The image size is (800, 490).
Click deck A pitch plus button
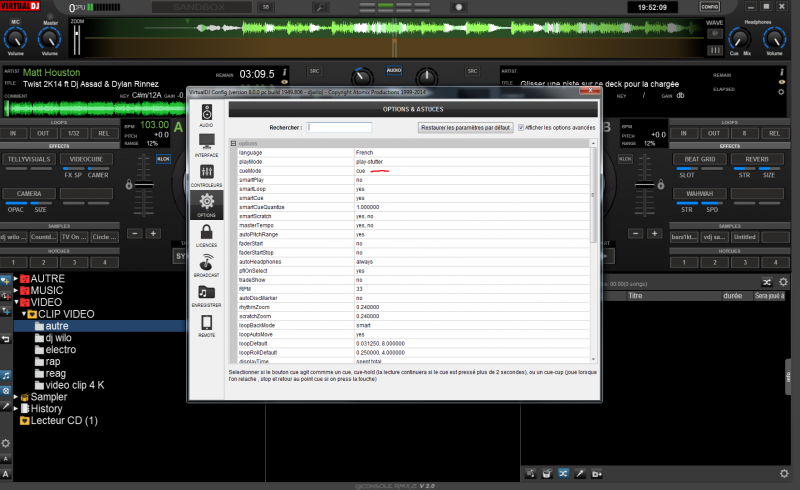point(153,233)
